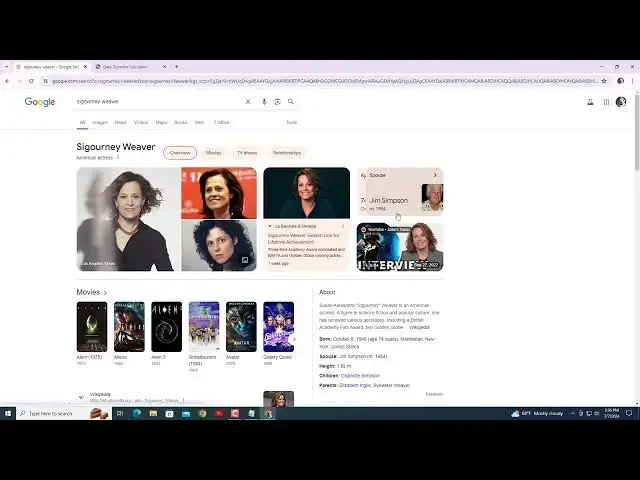640x480 pixels.
Task: Open Task View on the taskbar
Action: pos(120,413)
